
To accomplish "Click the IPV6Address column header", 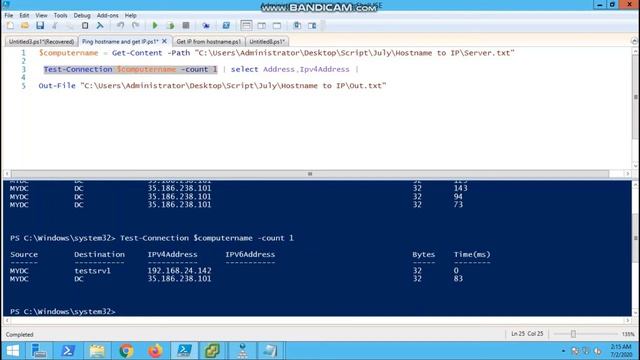I will (250, 254).
